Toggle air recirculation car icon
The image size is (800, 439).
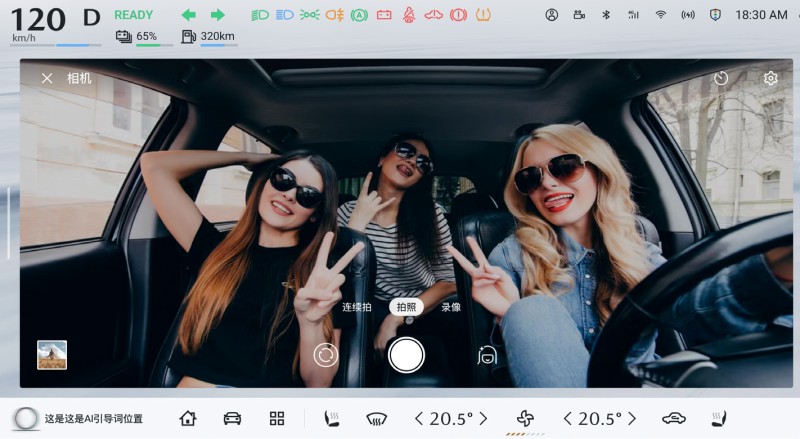(673, 419)
